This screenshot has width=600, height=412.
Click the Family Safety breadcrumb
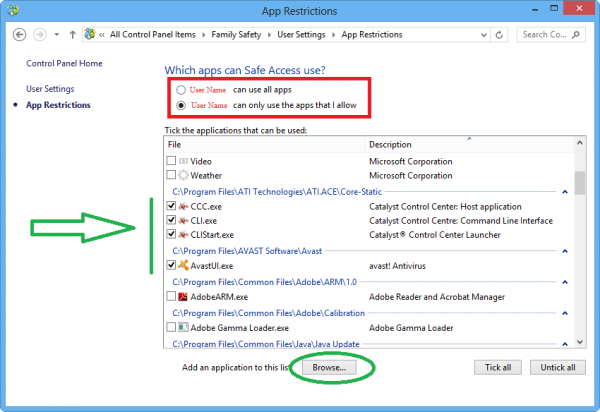click(244, 35)
